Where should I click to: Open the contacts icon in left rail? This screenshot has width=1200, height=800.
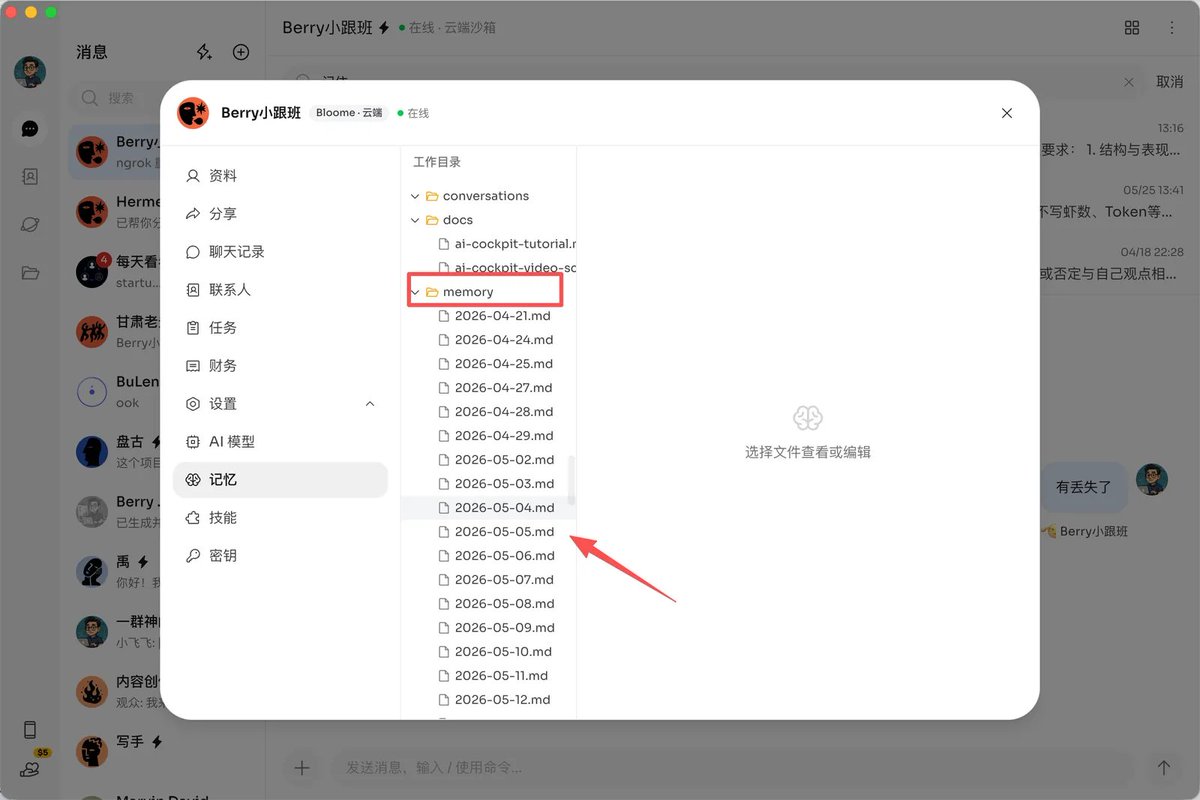tap(30, 176)
